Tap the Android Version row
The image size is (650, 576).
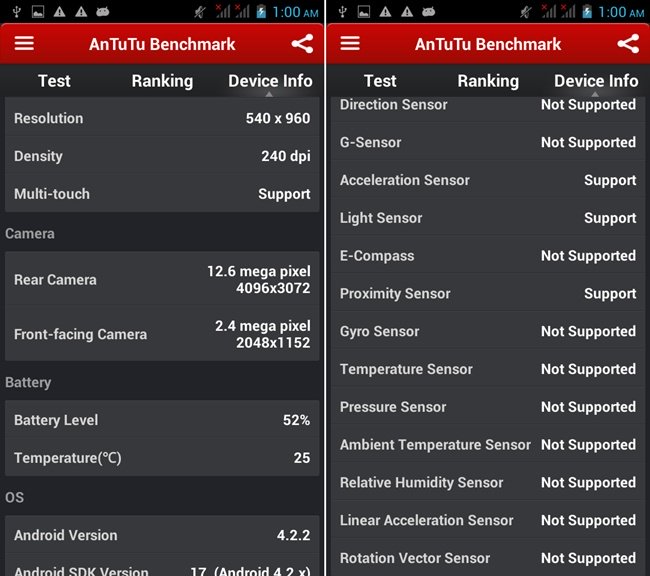(162, 535)
